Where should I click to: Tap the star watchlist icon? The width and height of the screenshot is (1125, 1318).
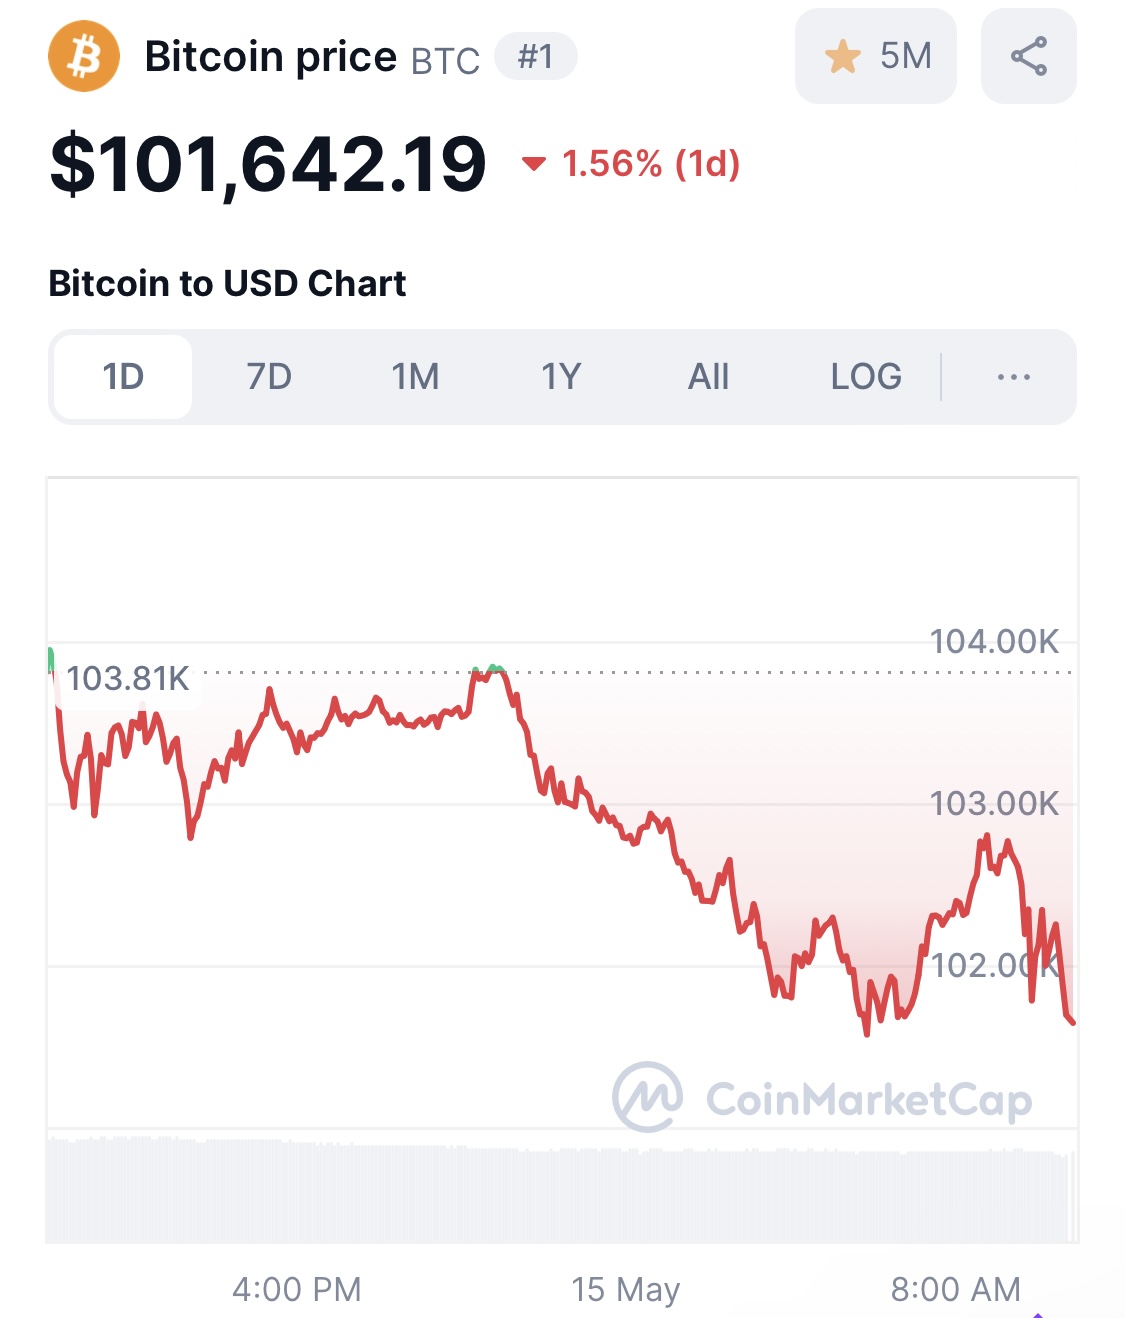[842, 56]
